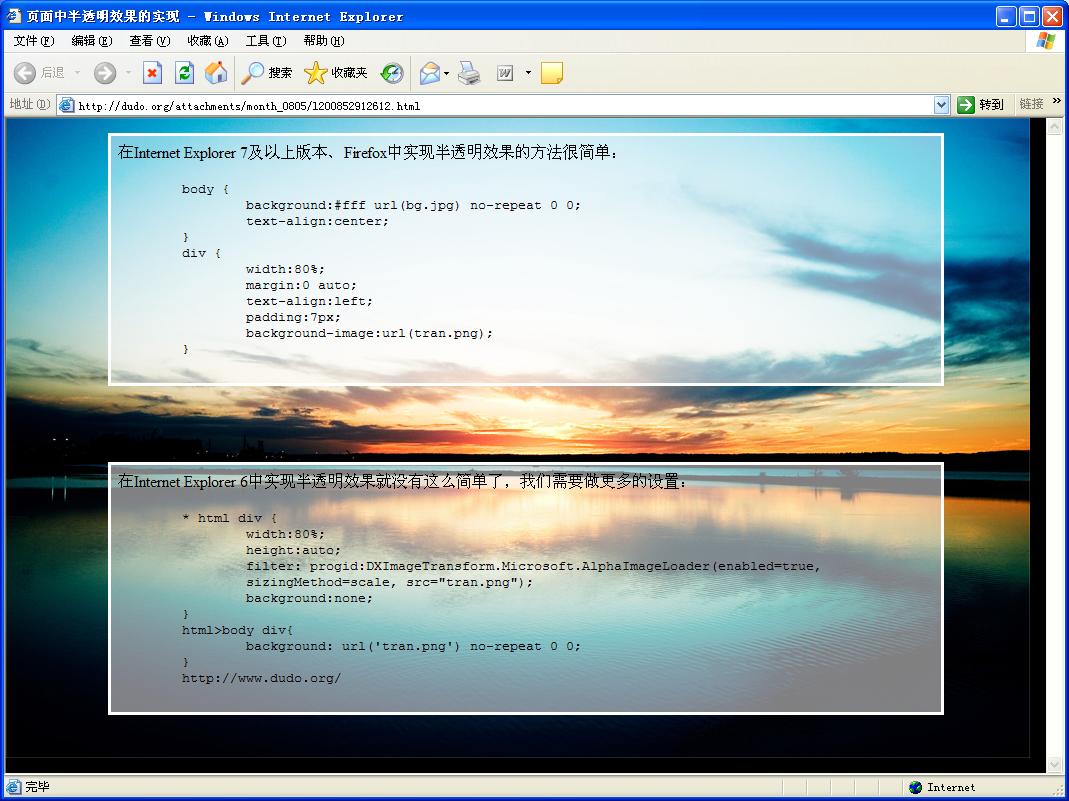
Task: Open address bar URL dropdown
Action: coord(942,105)
